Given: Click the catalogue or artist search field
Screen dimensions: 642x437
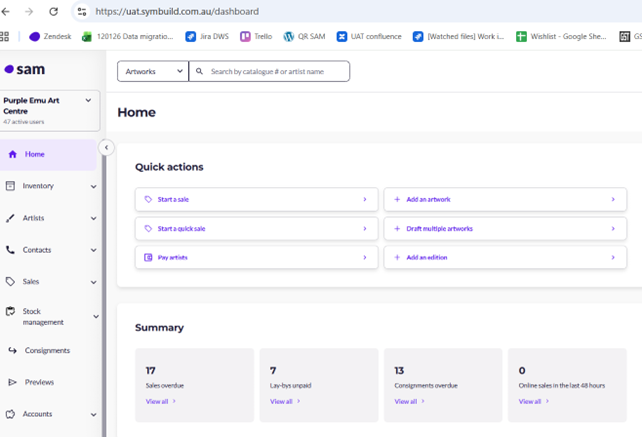Looking at the screenshot, I should pos(275,72).
